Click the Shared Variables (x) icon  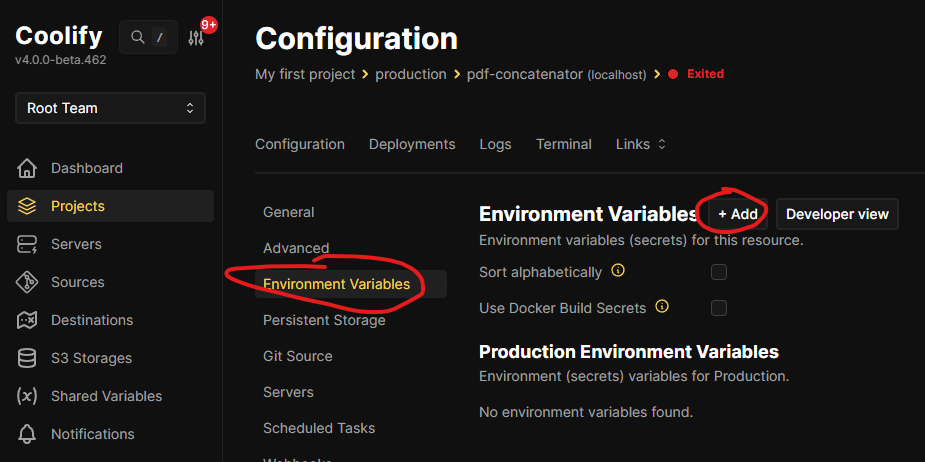[x=27, y=396]
